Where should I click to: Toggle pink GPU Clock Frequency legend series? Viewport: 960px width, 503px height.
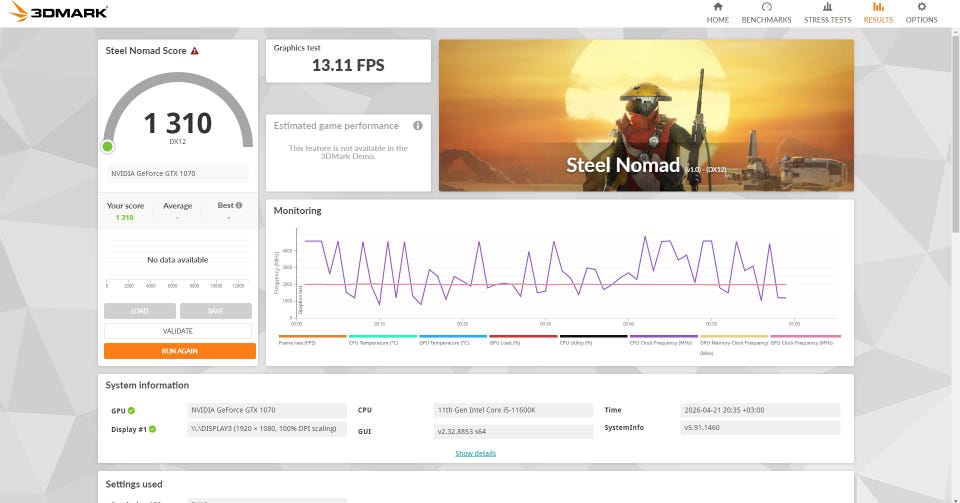tap(805, 340)
